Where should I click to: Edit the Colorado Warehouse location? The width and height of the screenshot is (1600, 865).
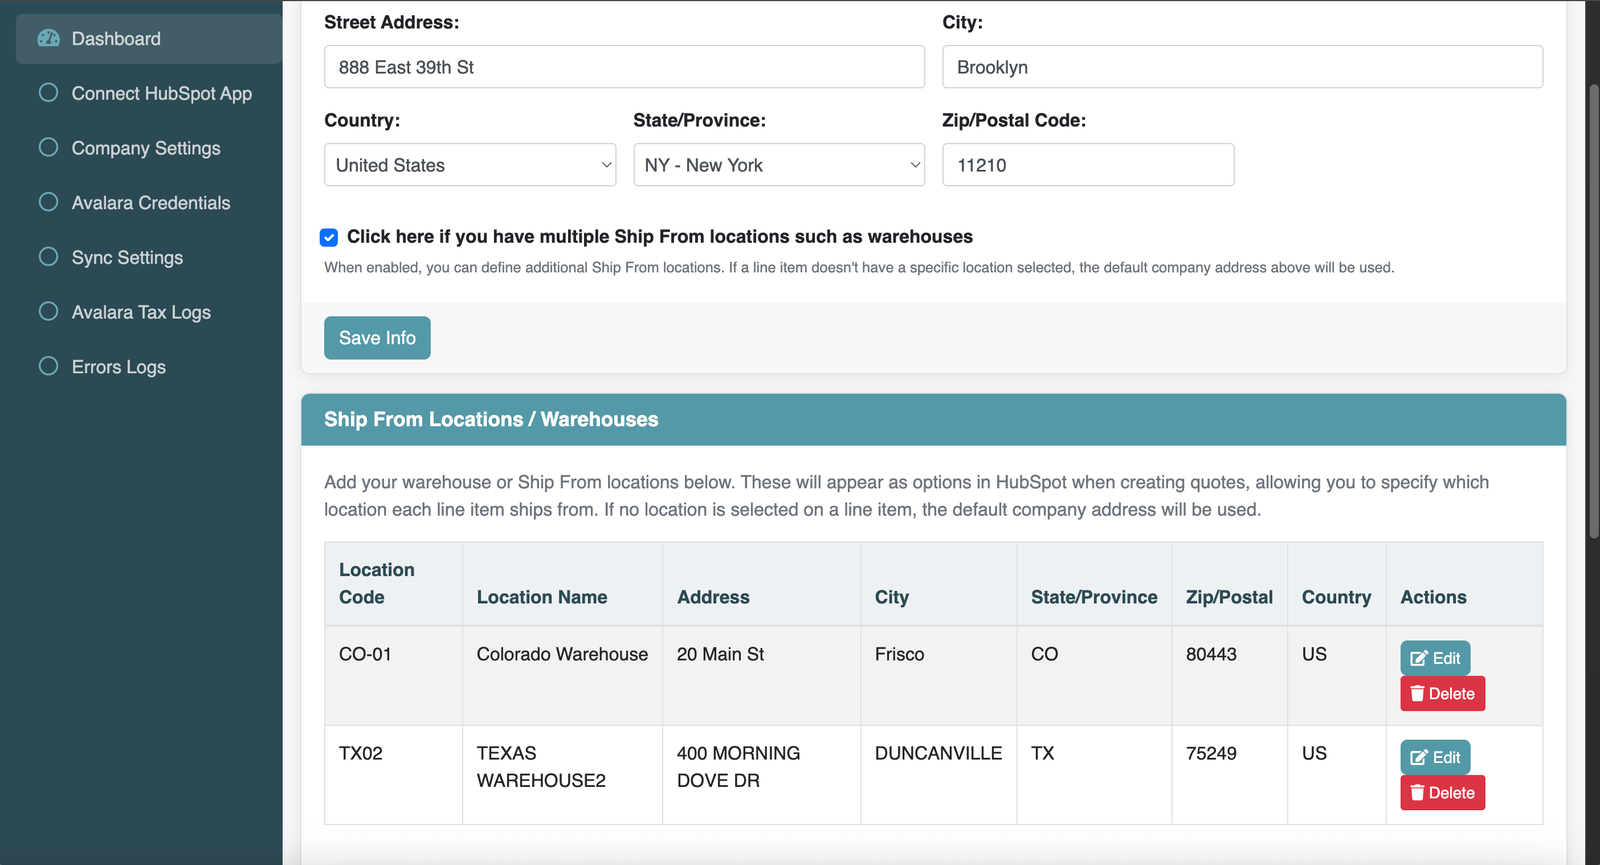1435,658
